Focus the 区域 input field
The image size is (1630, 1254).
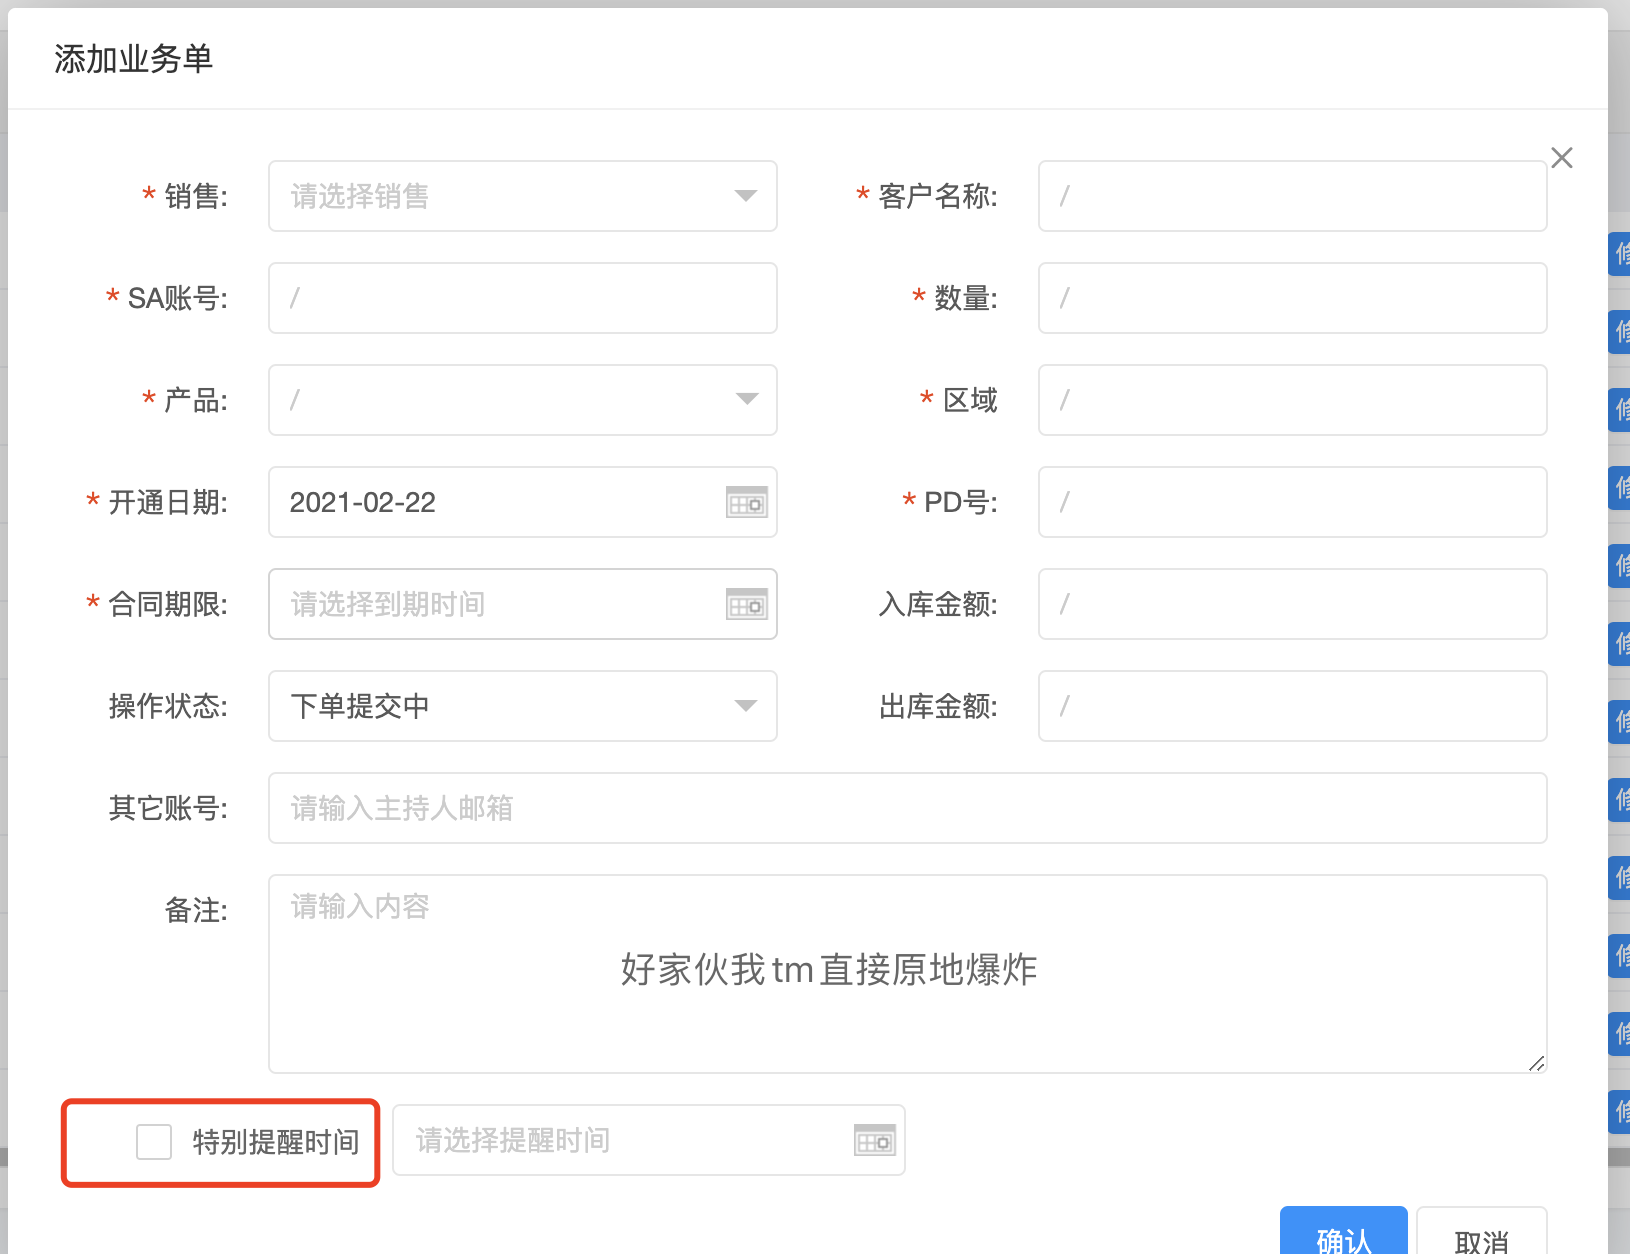point(1293,400)
